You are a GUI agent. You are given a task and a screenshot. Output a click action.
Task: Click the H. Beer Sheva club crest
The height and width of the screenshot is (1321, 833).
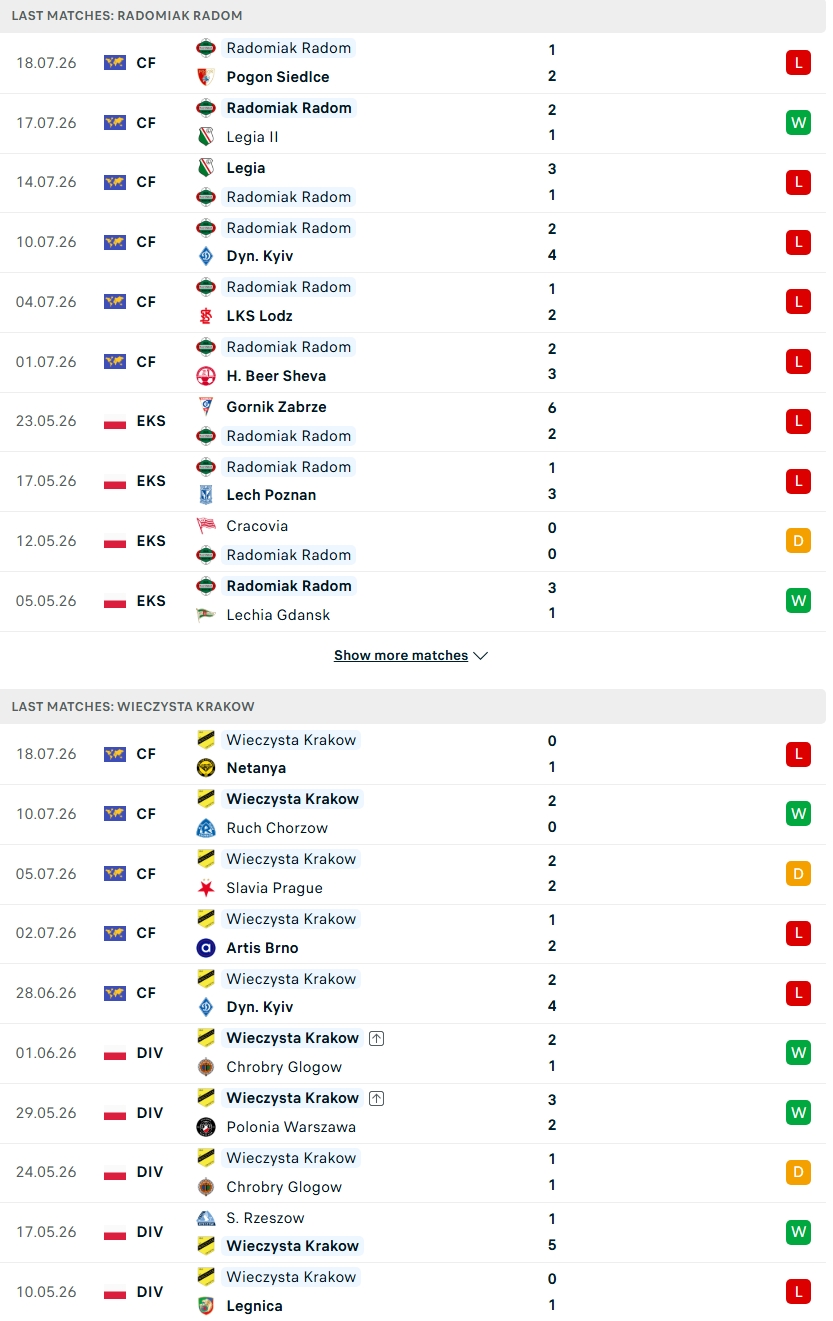pos(206,376)
